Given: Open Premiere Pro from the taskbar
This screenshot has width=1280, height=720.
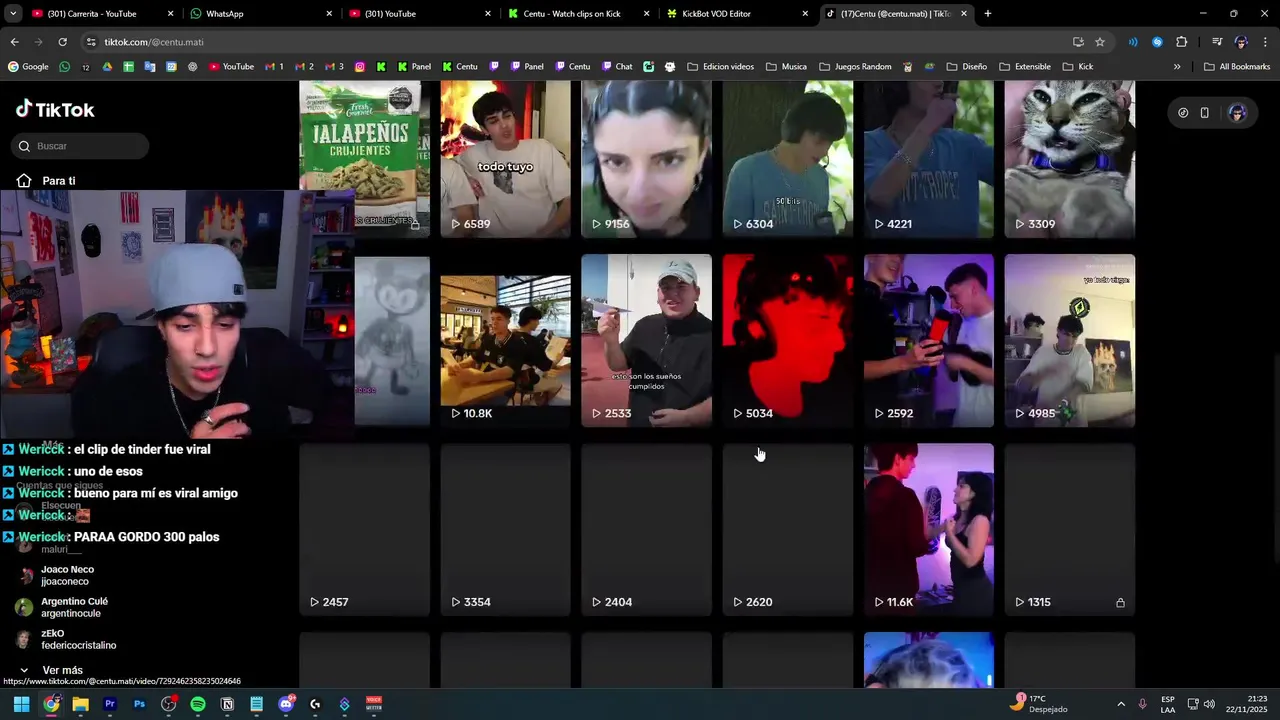Looking at the screenshot, I should [110, 704].
